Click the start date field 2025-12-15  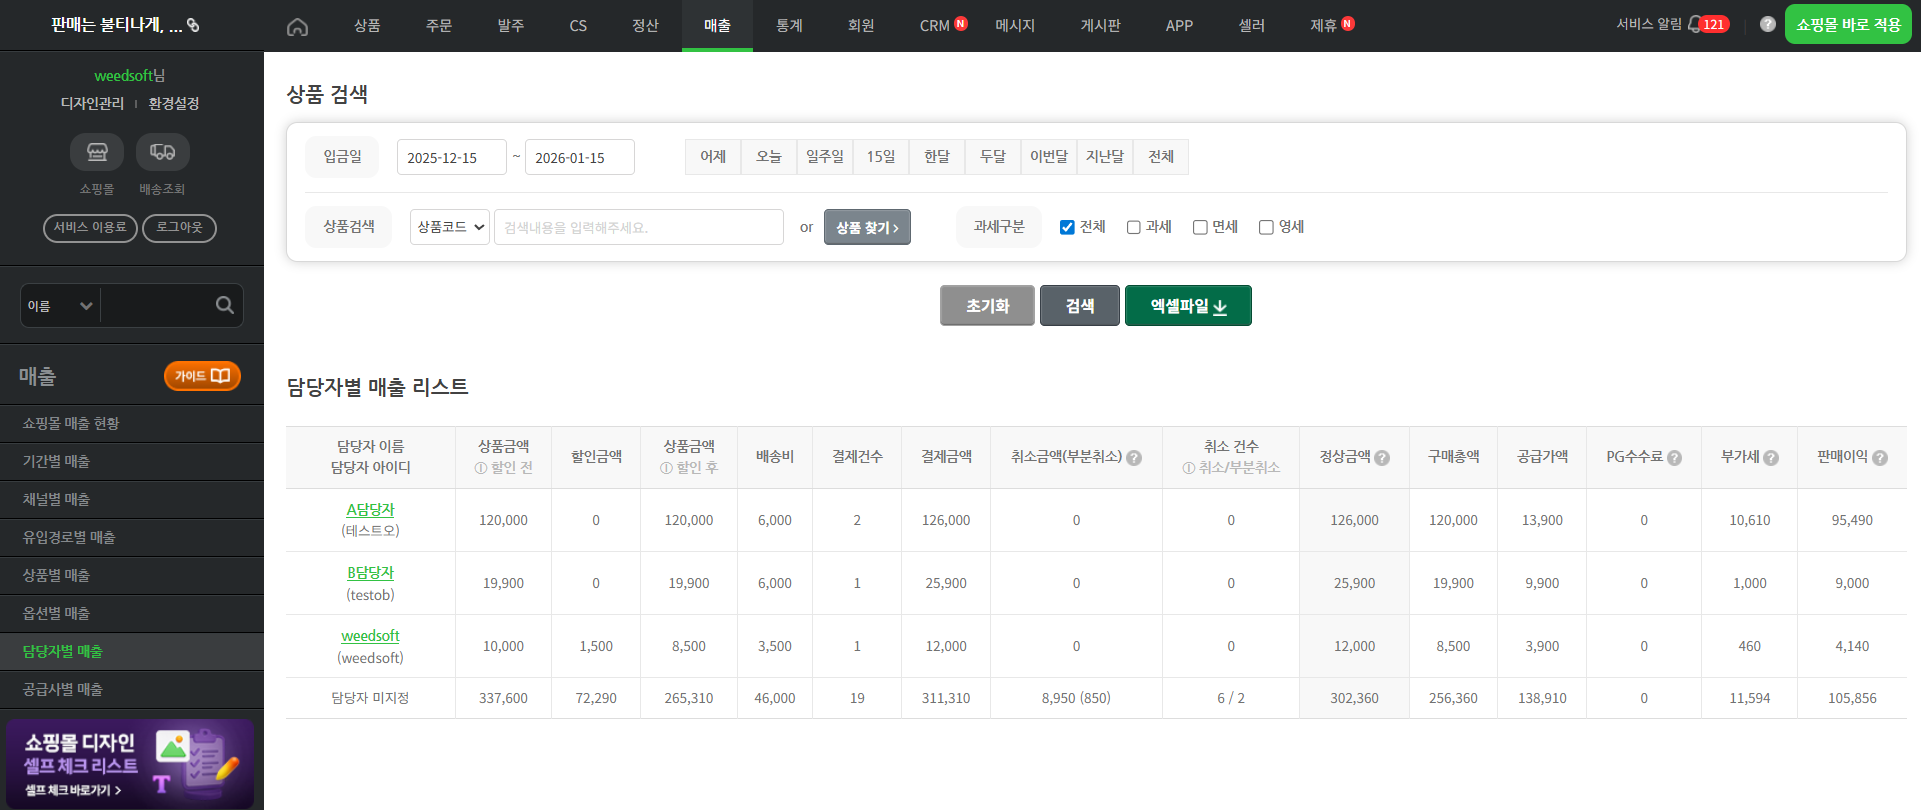[451, 157]
